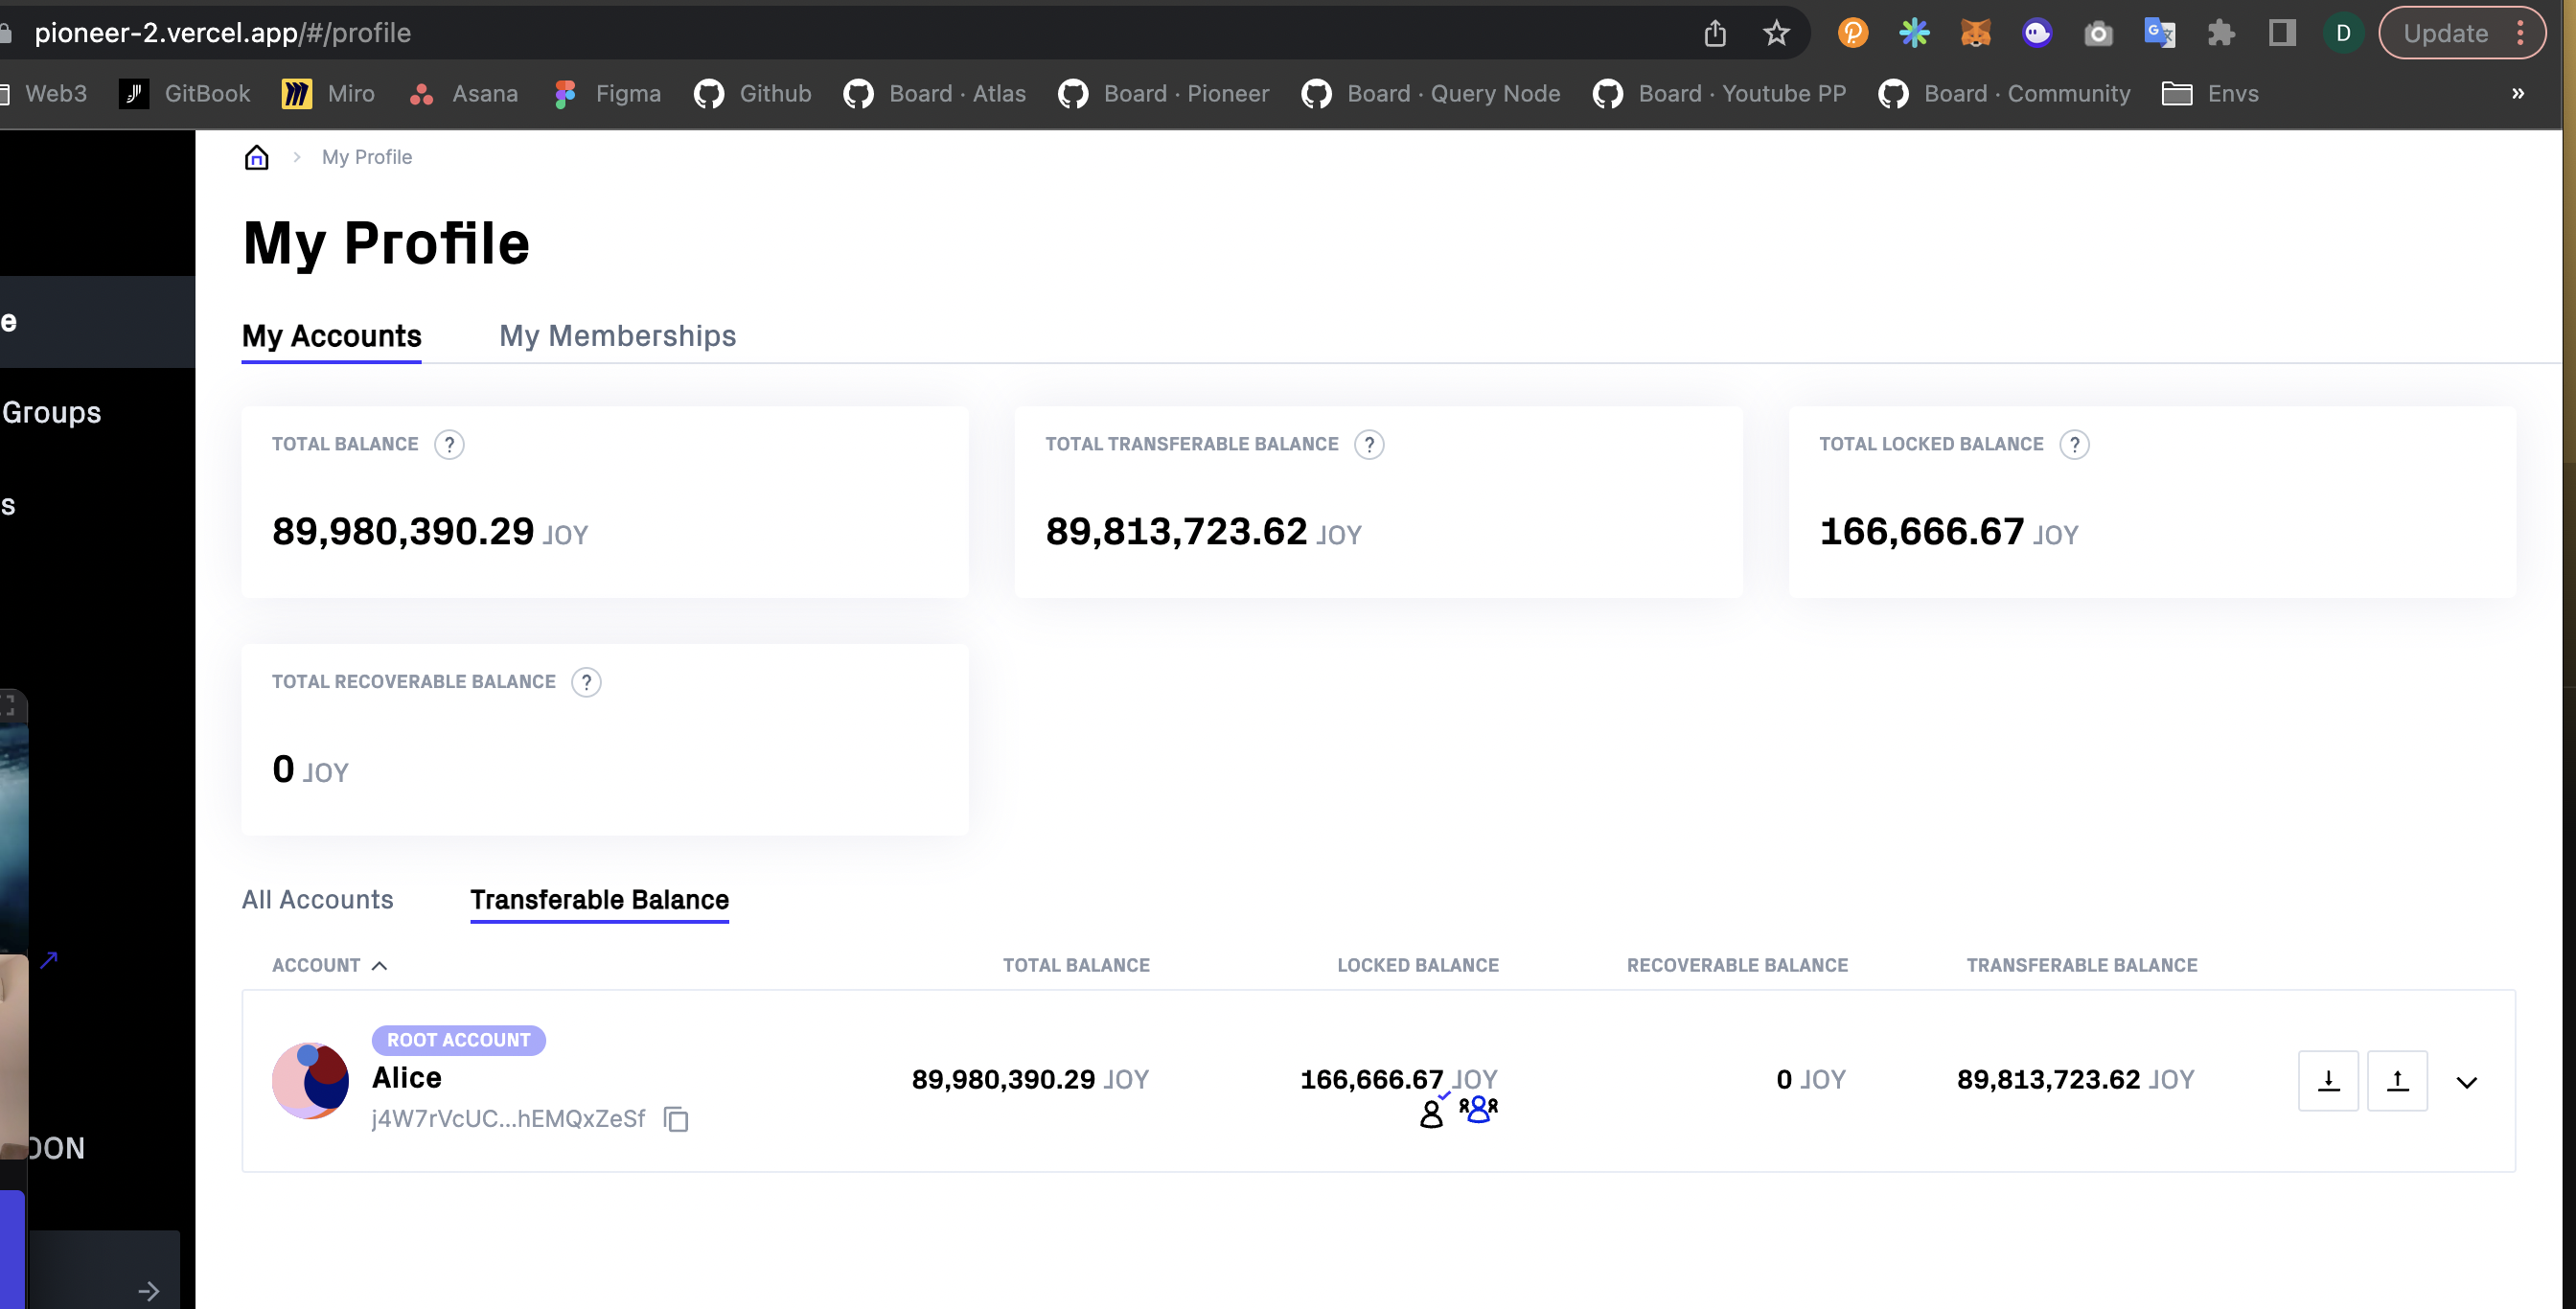
Task: Click the blue members icon under locked balance
Action: click(x=1478, y=1109)
